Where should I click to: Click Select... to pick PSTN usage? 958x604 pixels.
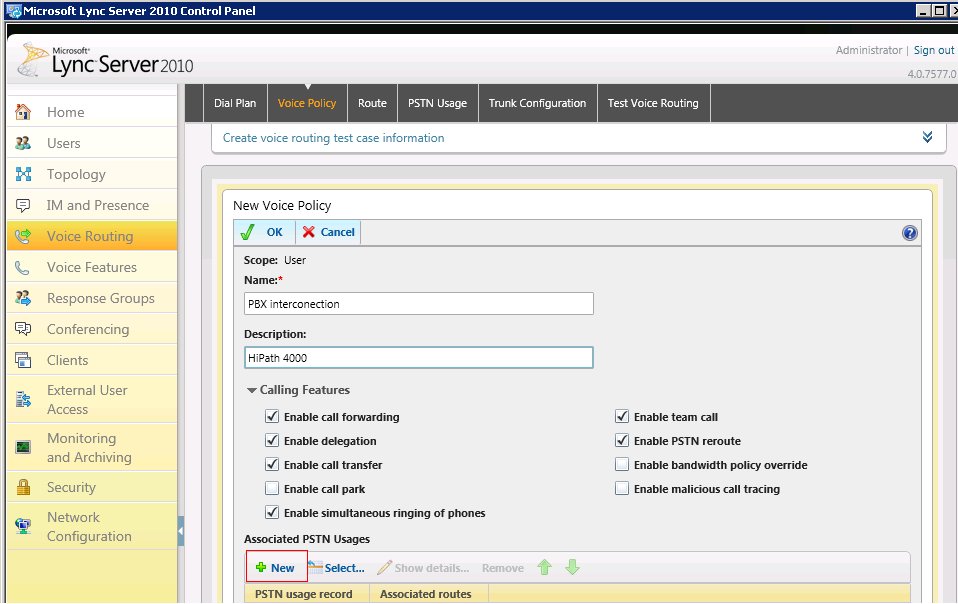[x=337, y=567]
